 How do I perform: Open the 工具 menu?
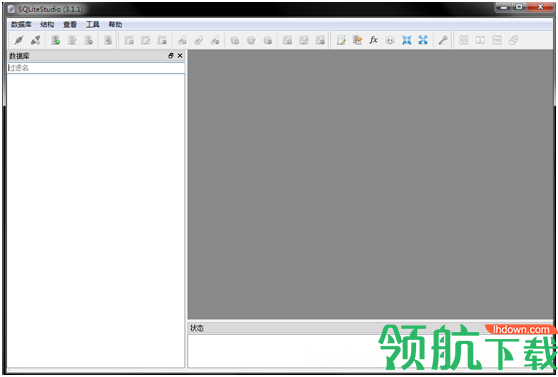pyautogui.click(x=93, y=25)
